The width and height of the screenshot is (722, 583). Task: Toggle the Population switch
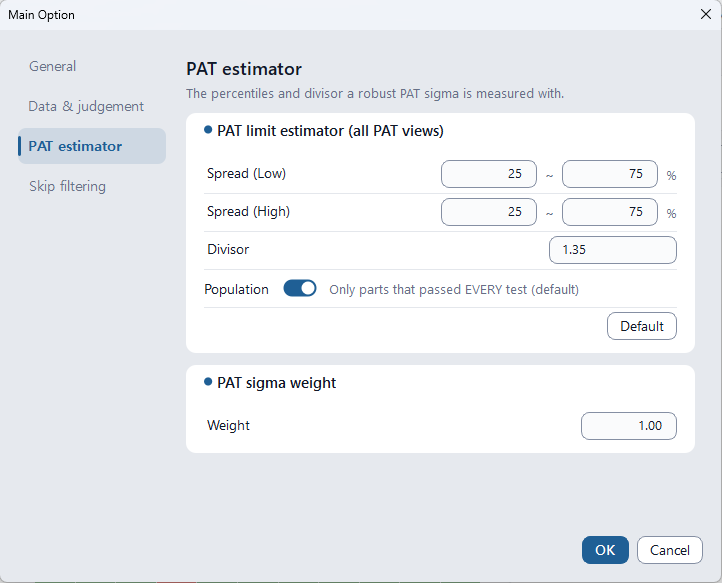300,289
